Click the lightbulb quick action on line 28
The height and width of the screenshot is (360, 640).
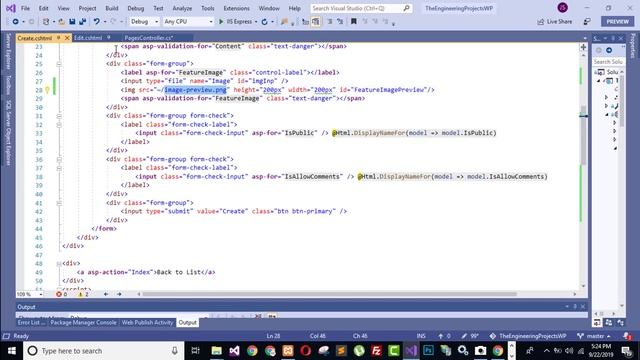[47, 90]
